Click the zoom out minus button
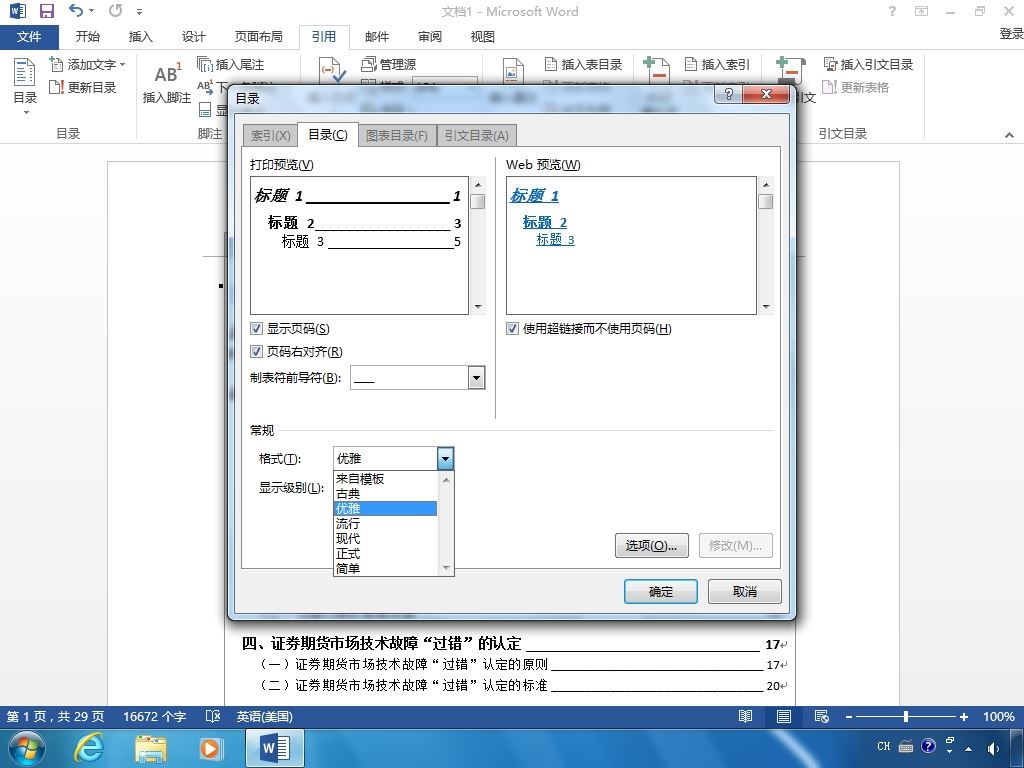The image size is (1024, 768). click(848, 716)
